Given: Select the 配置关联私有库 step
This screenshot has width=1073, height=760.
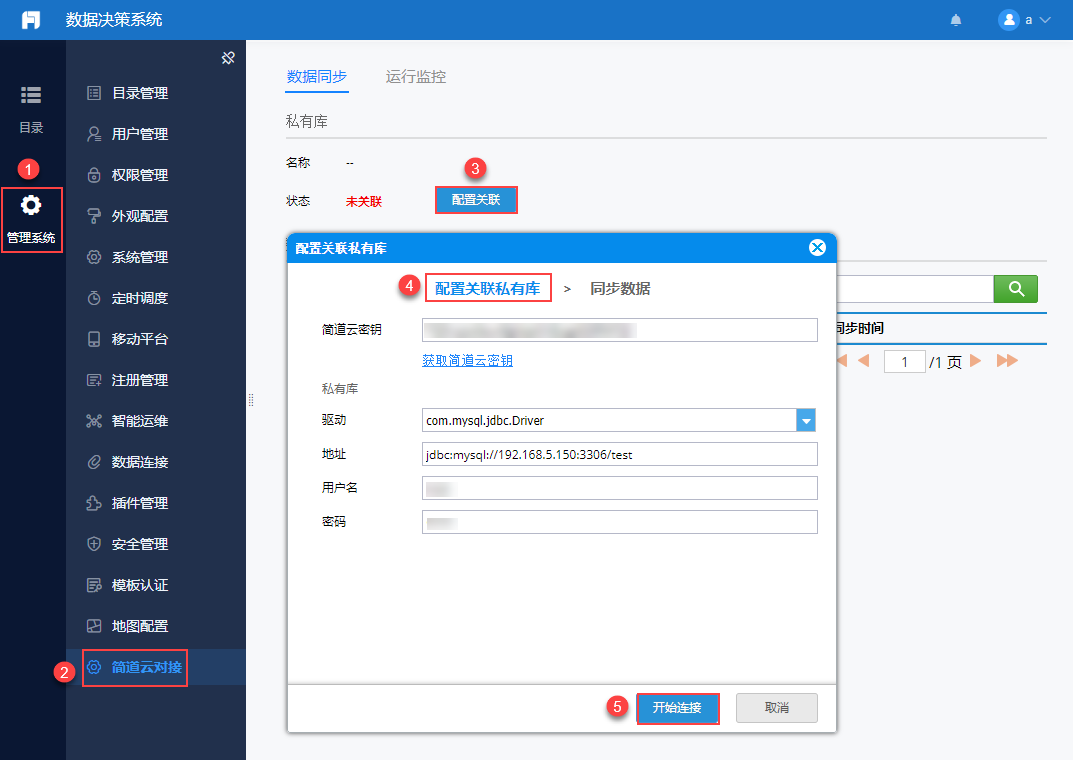Looking at the screenshot, I should coord(488,289).
